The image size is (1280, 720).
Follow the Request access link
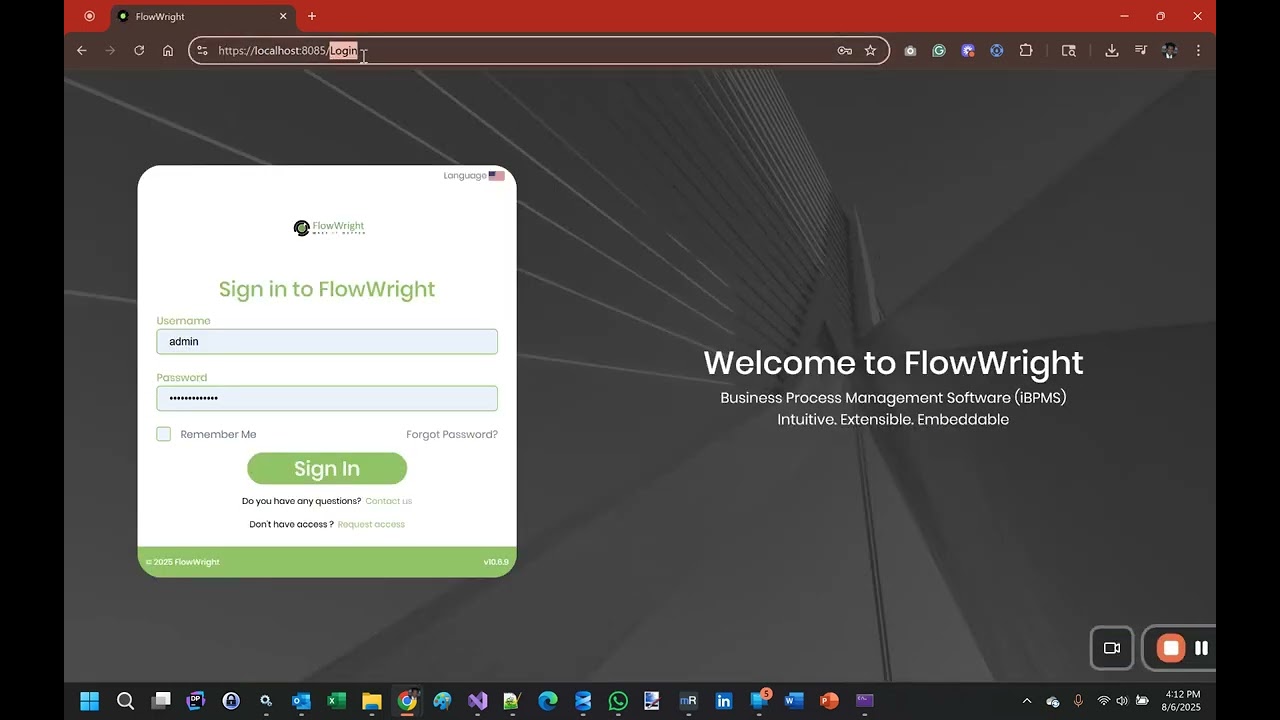click(x=371, y=524)
